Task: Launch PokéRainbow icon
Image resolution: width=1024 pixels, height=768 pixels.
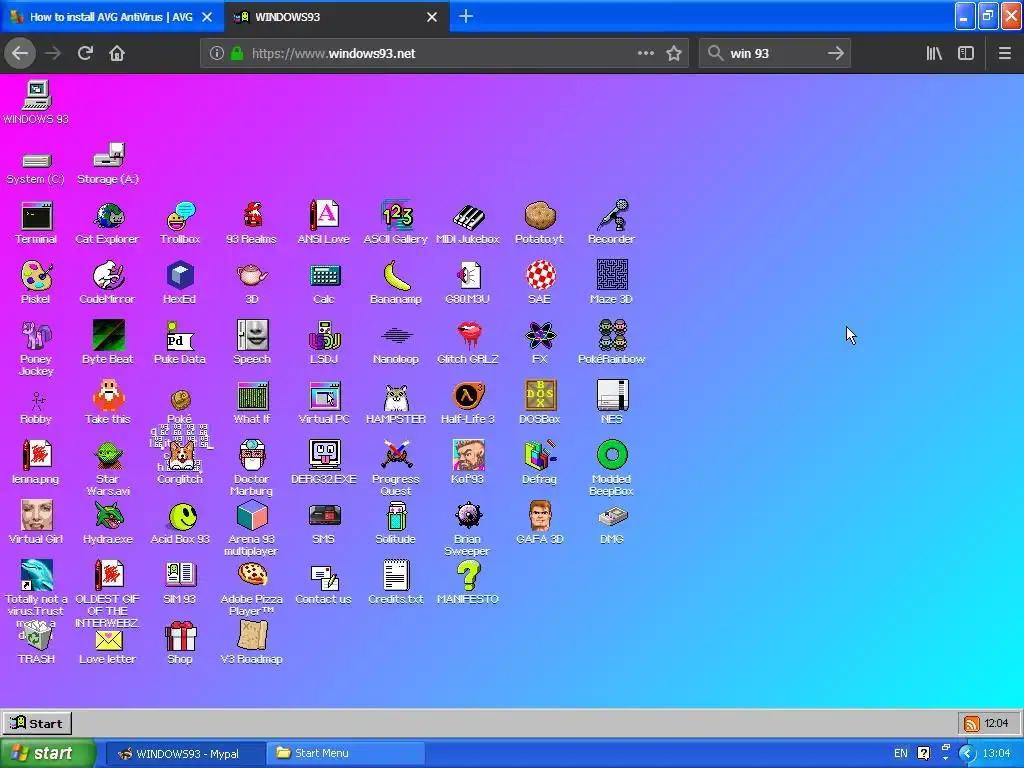Action: pos(612,342)
